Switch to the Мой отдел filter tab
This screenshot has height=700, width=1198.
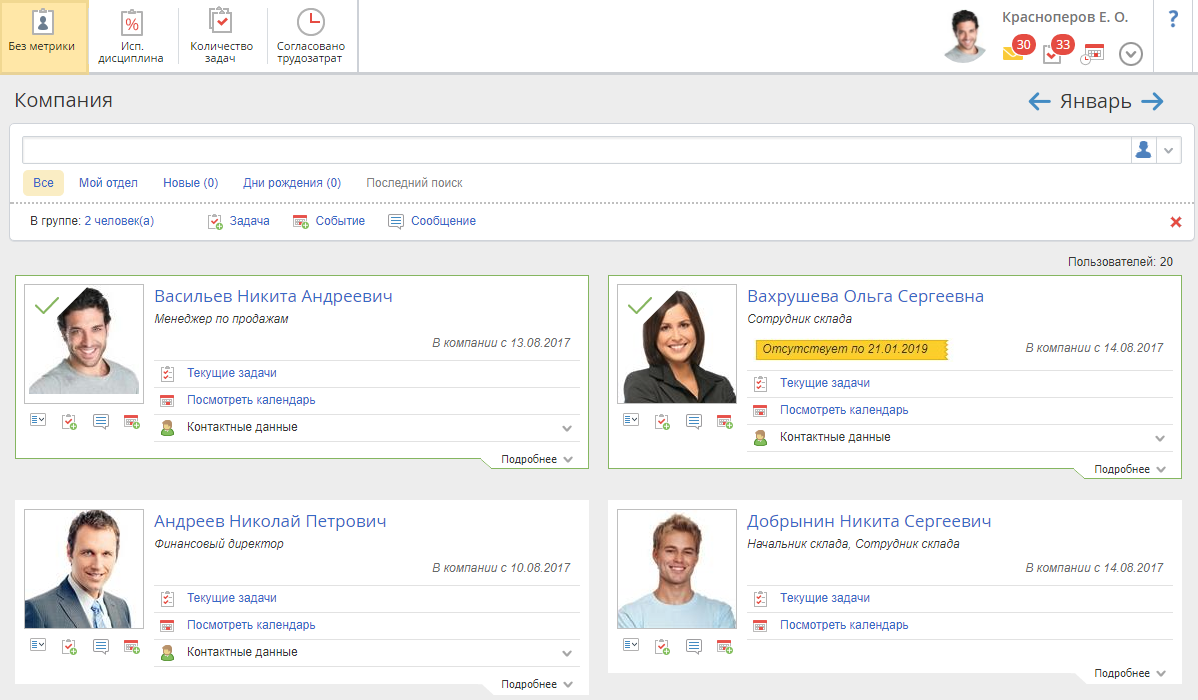(x=108, y=183)
